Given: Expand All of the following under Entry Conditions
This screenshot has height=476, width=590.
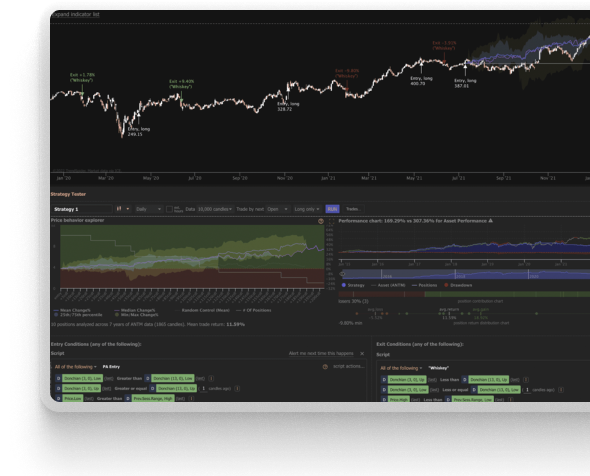Looking at the screenshot, I should point(75,367).
